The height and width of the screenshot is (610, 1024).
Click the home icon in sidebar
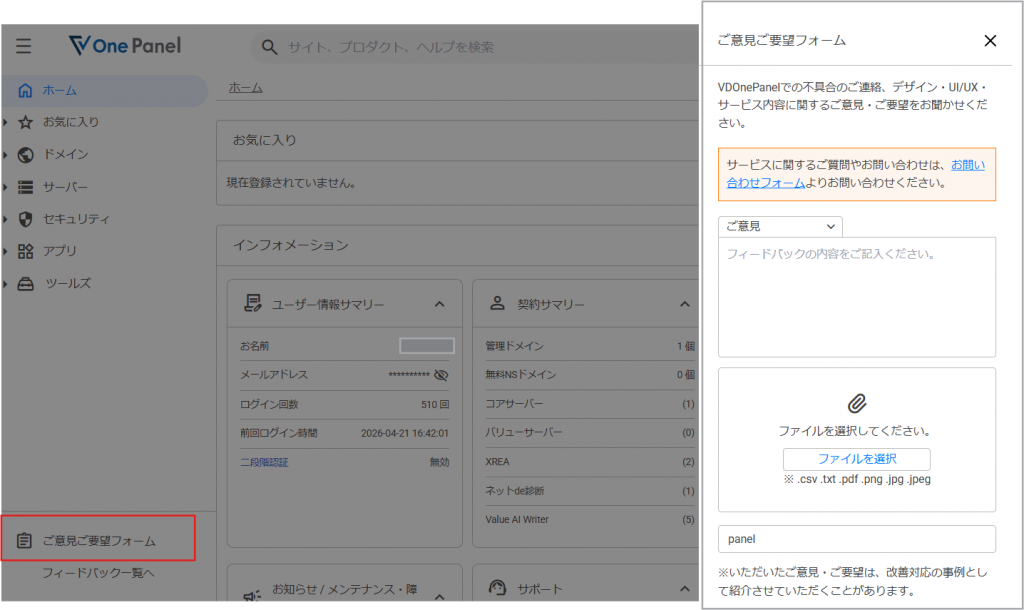coord(25,90)
